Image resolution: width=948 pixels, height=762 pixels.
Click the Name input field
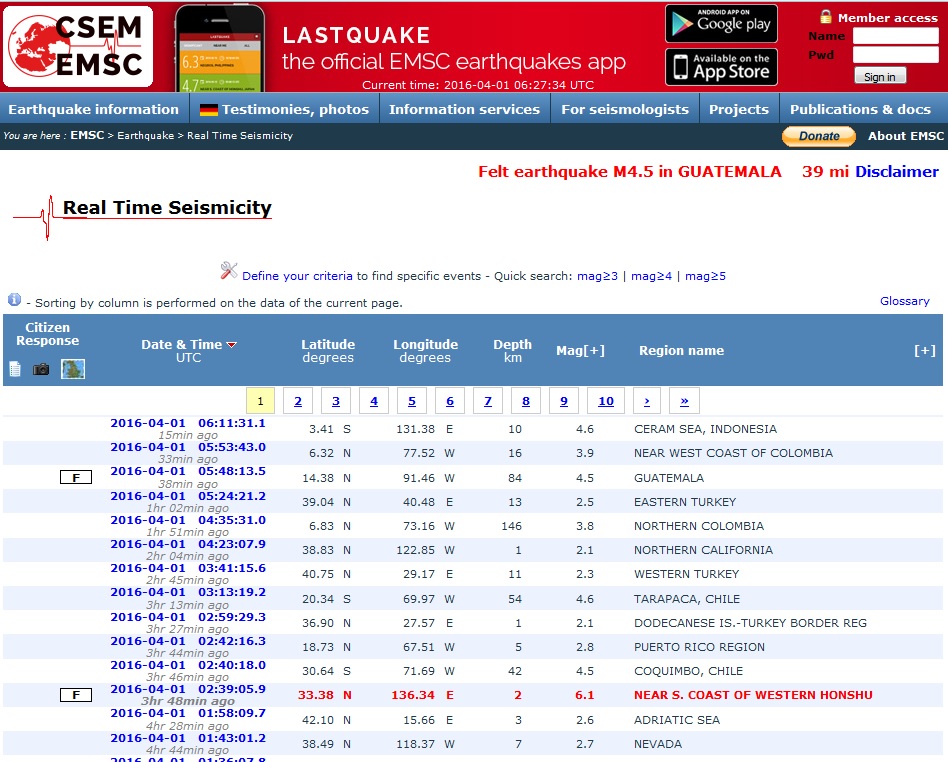(x=895, y=36)
